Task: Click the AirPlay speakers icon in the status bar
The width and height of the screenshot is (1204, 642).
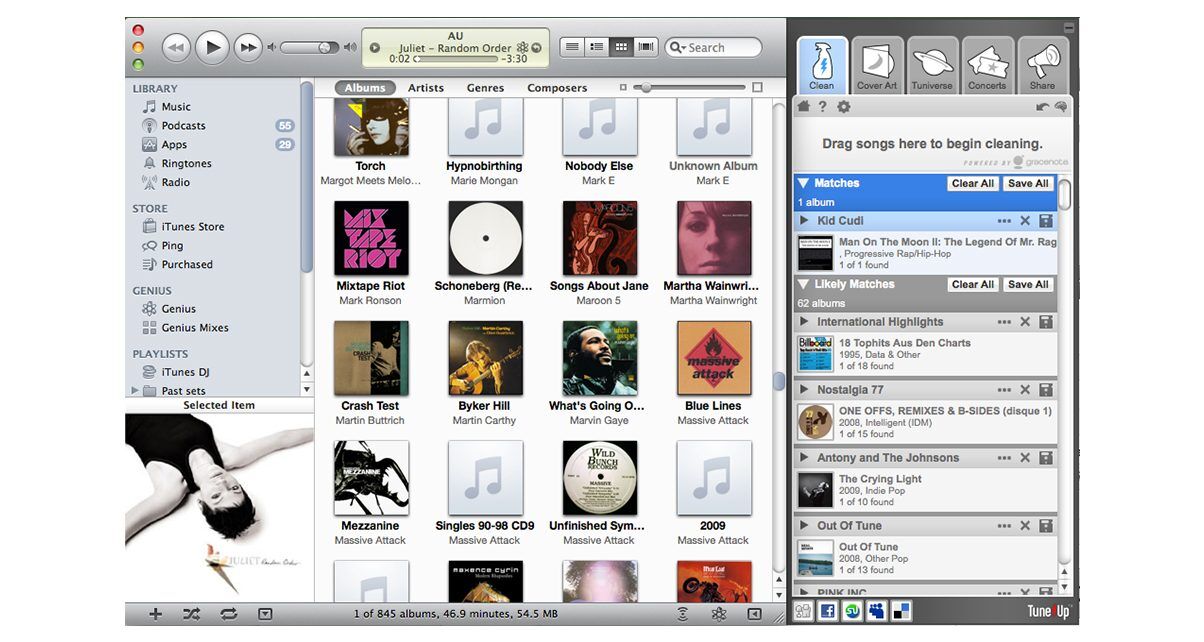Action: [683, 614]
